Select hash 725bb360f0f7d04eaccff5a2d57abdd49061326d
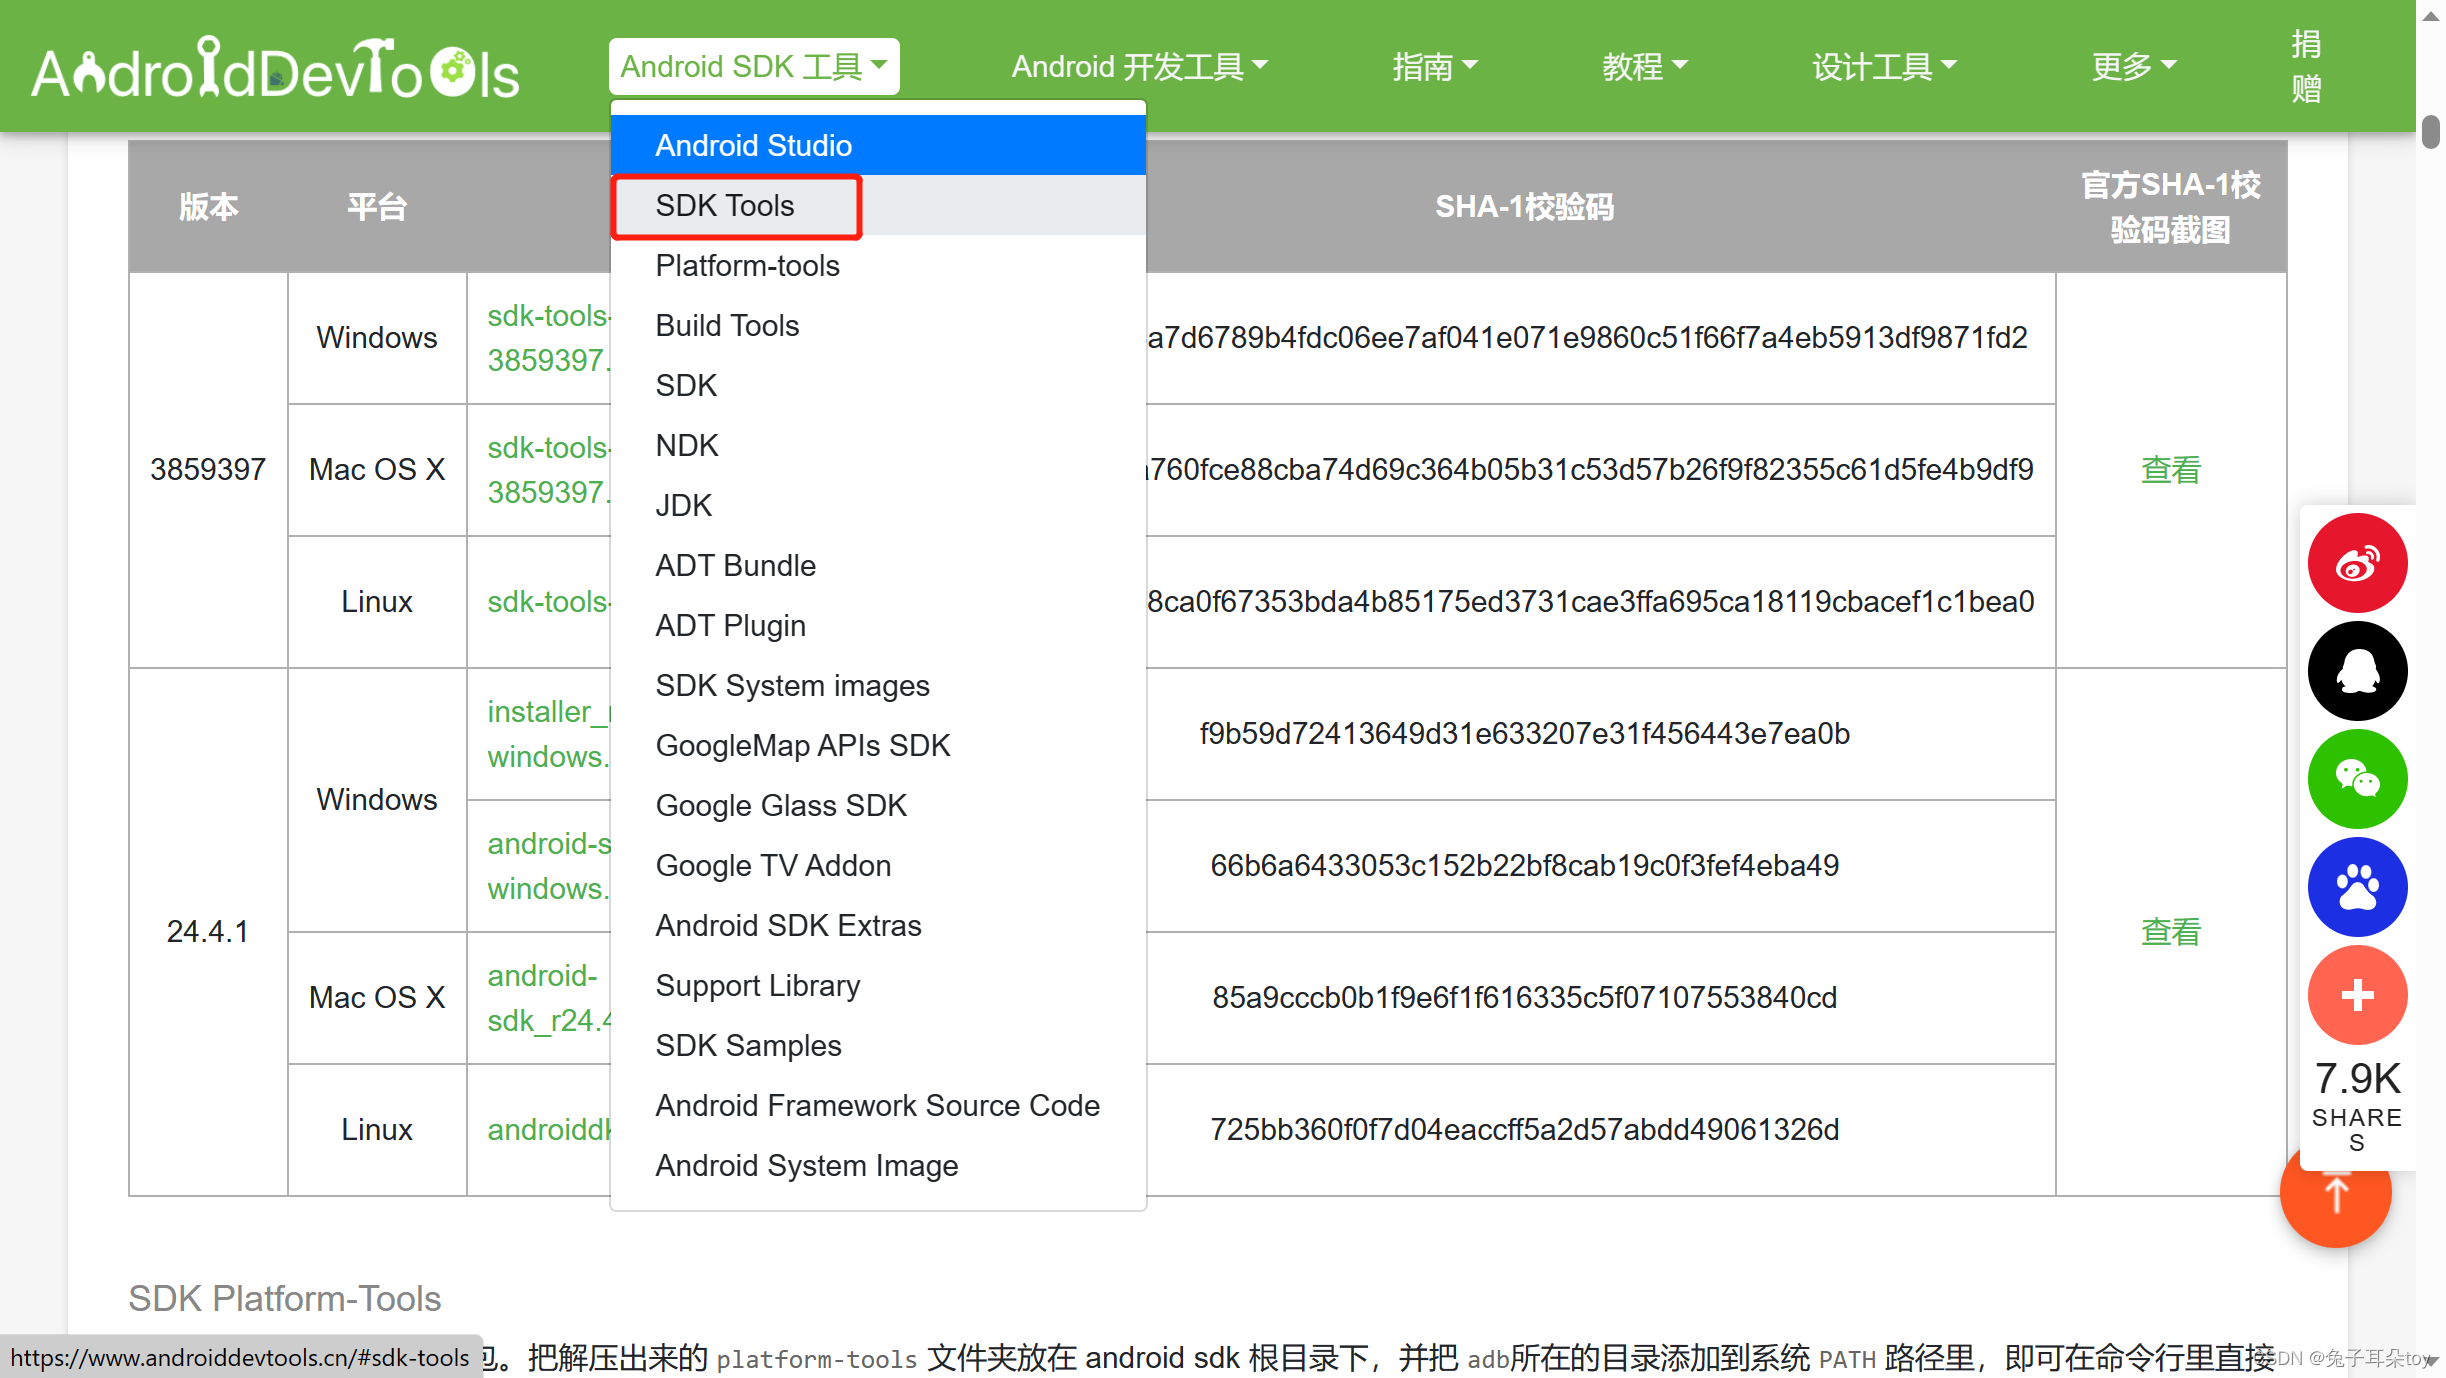The height and width of the screenshot is (1378, 2446). (1524, 1129)
